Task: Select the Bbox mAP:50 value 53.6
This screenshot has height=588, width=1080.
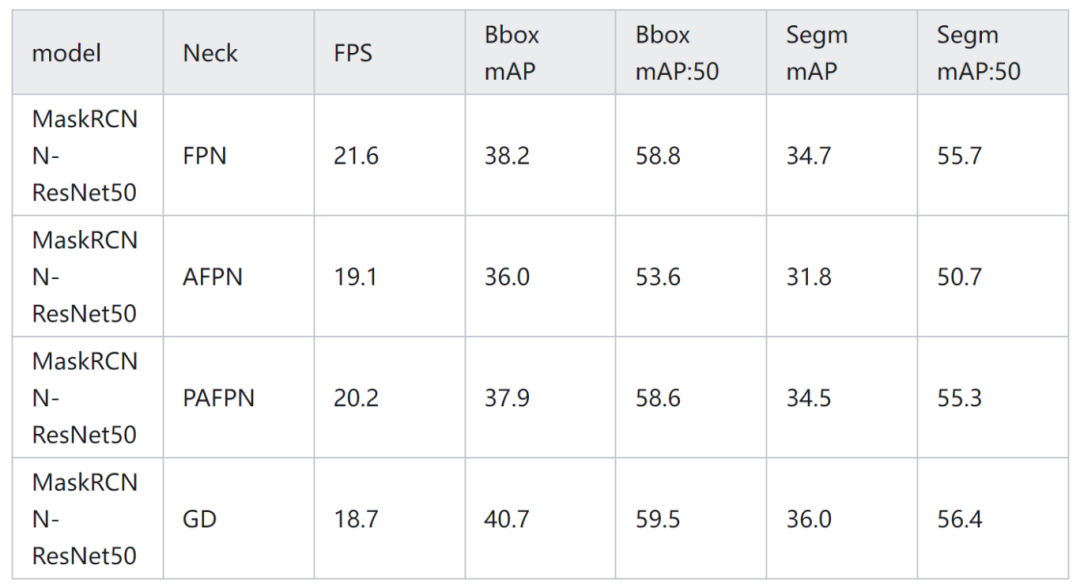Action: [x=658, y=277]
